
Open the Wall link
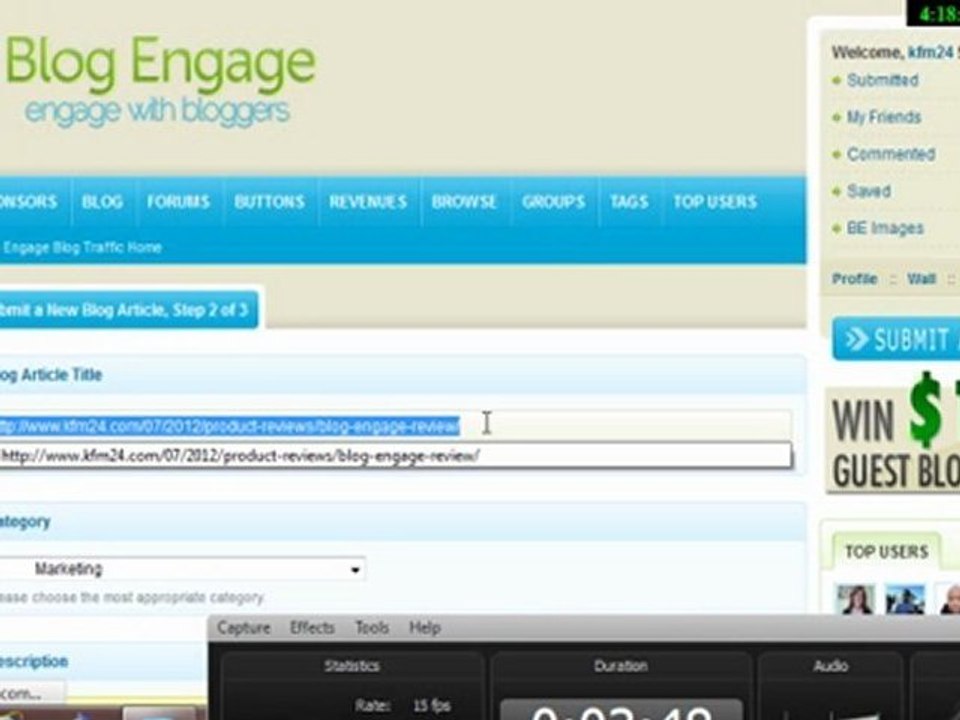pos(921,279)
